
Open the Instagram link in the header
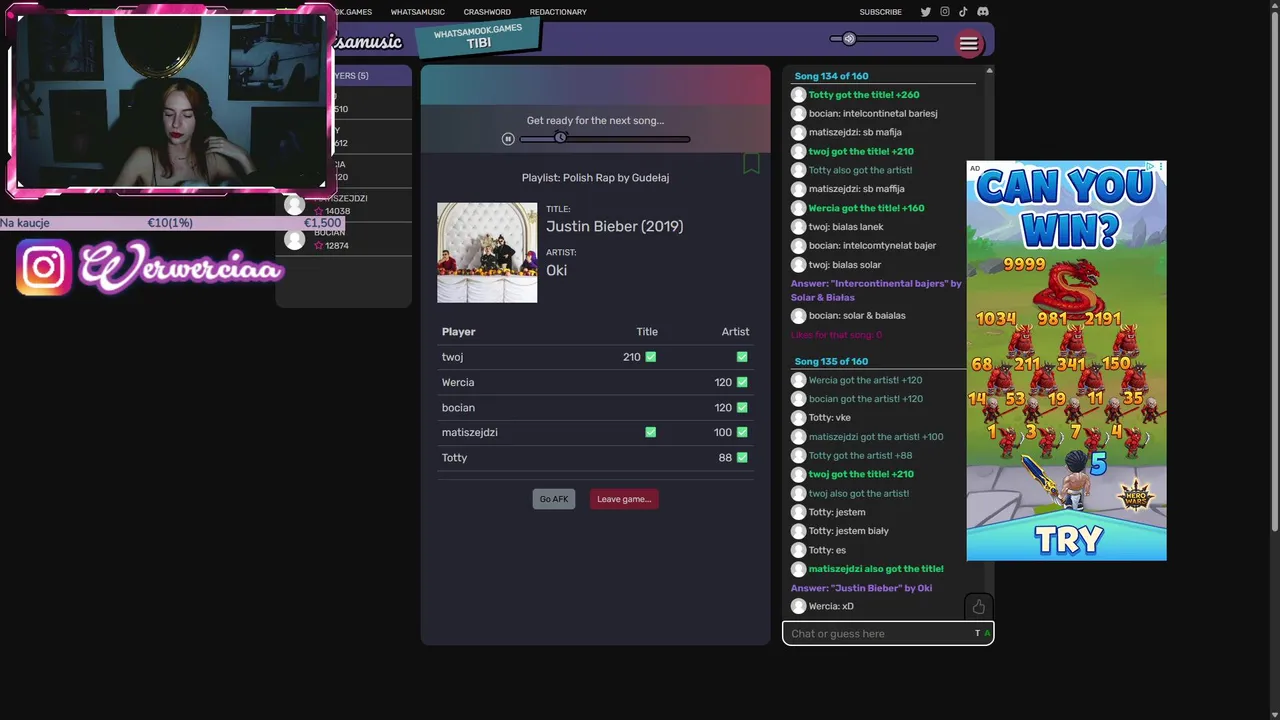click(945, 12)
